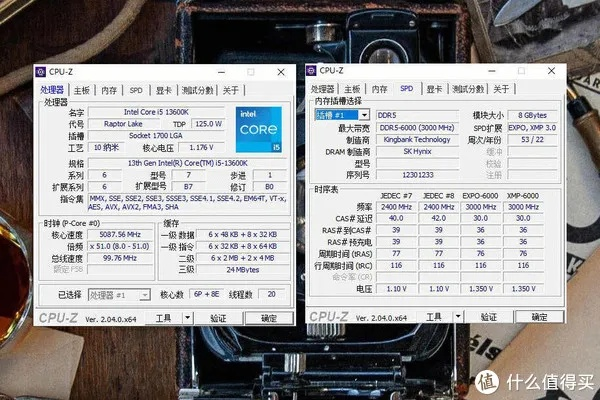600x400 pixels.
Task: Open the 内存 tab in left CPU-Z window
Action: coord(109,90)
